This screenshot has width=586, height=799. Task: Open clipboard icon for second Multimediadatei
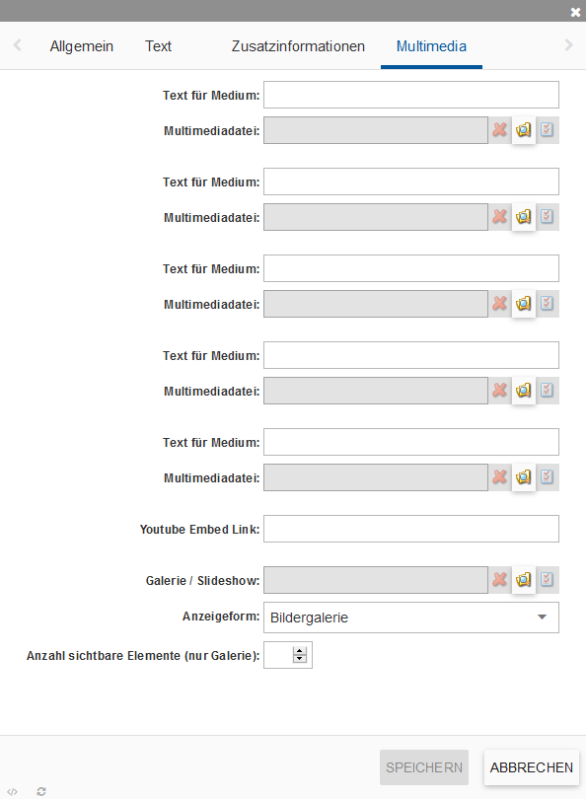pos(547,217)
